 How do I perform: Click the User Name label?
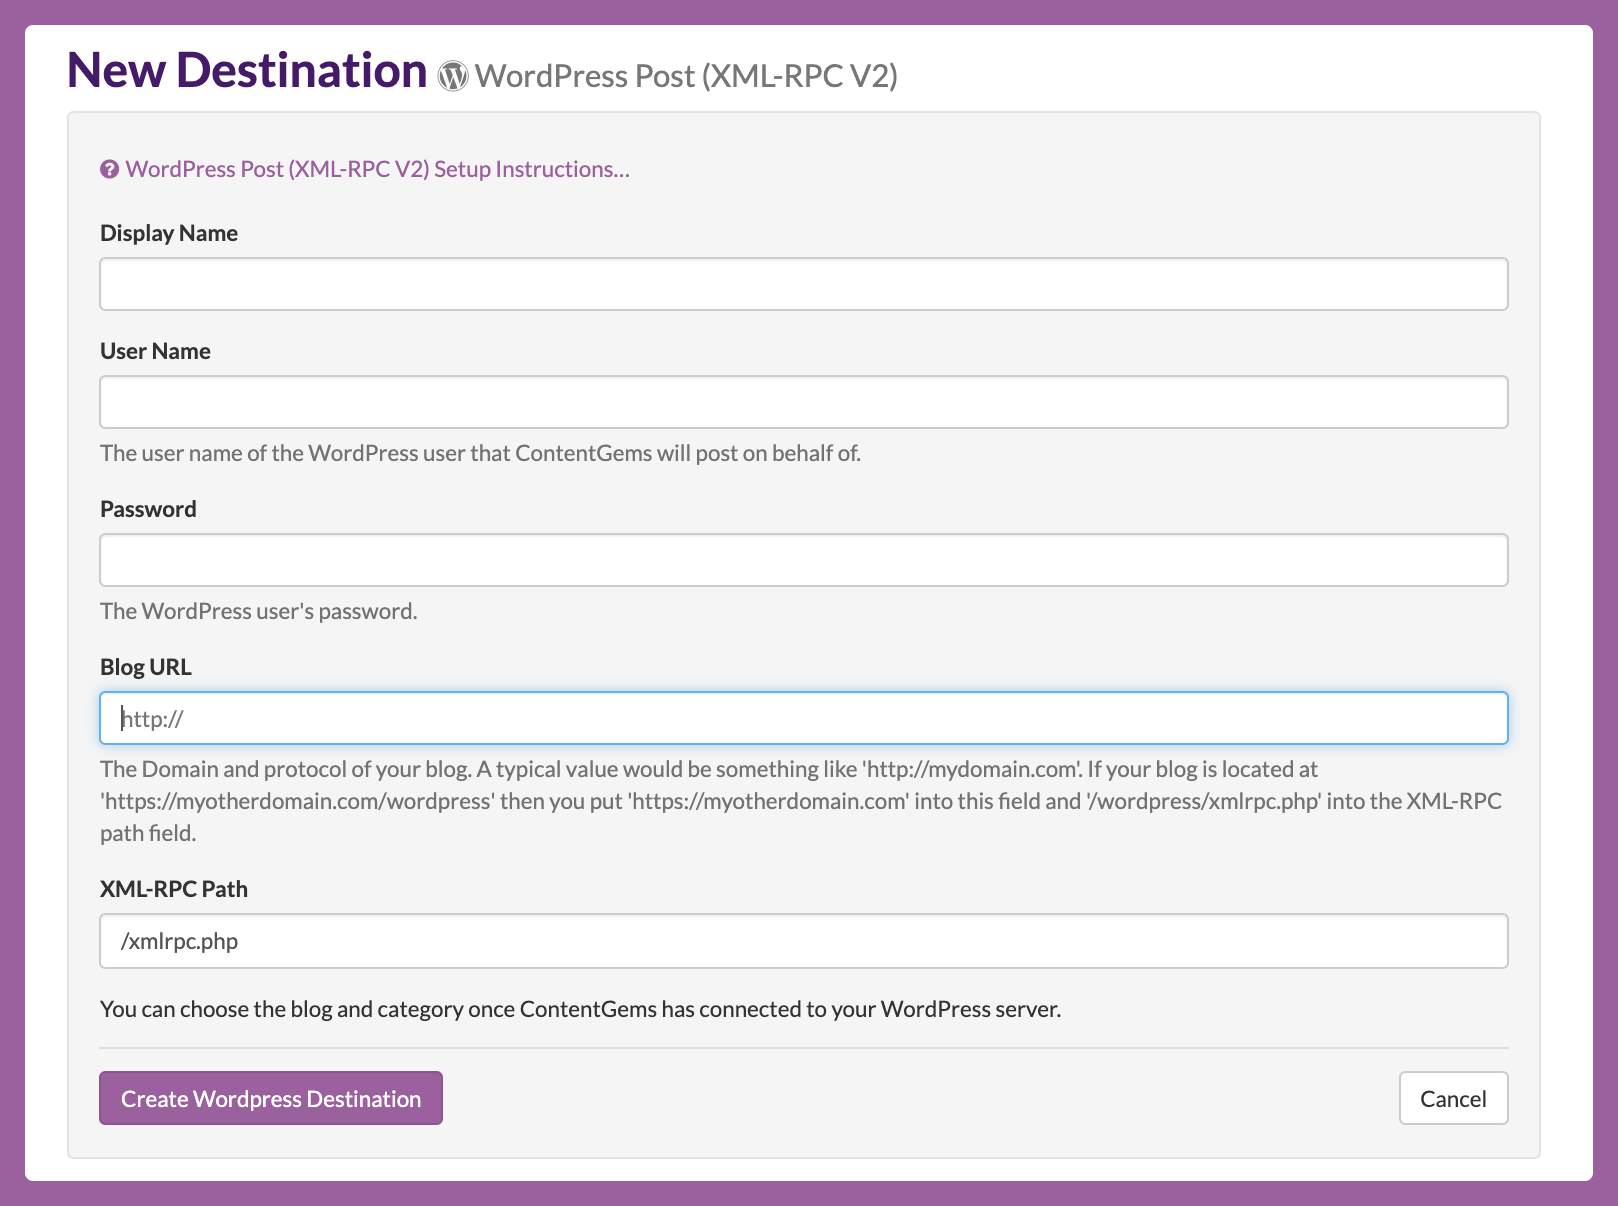click(x=155, y=351)
